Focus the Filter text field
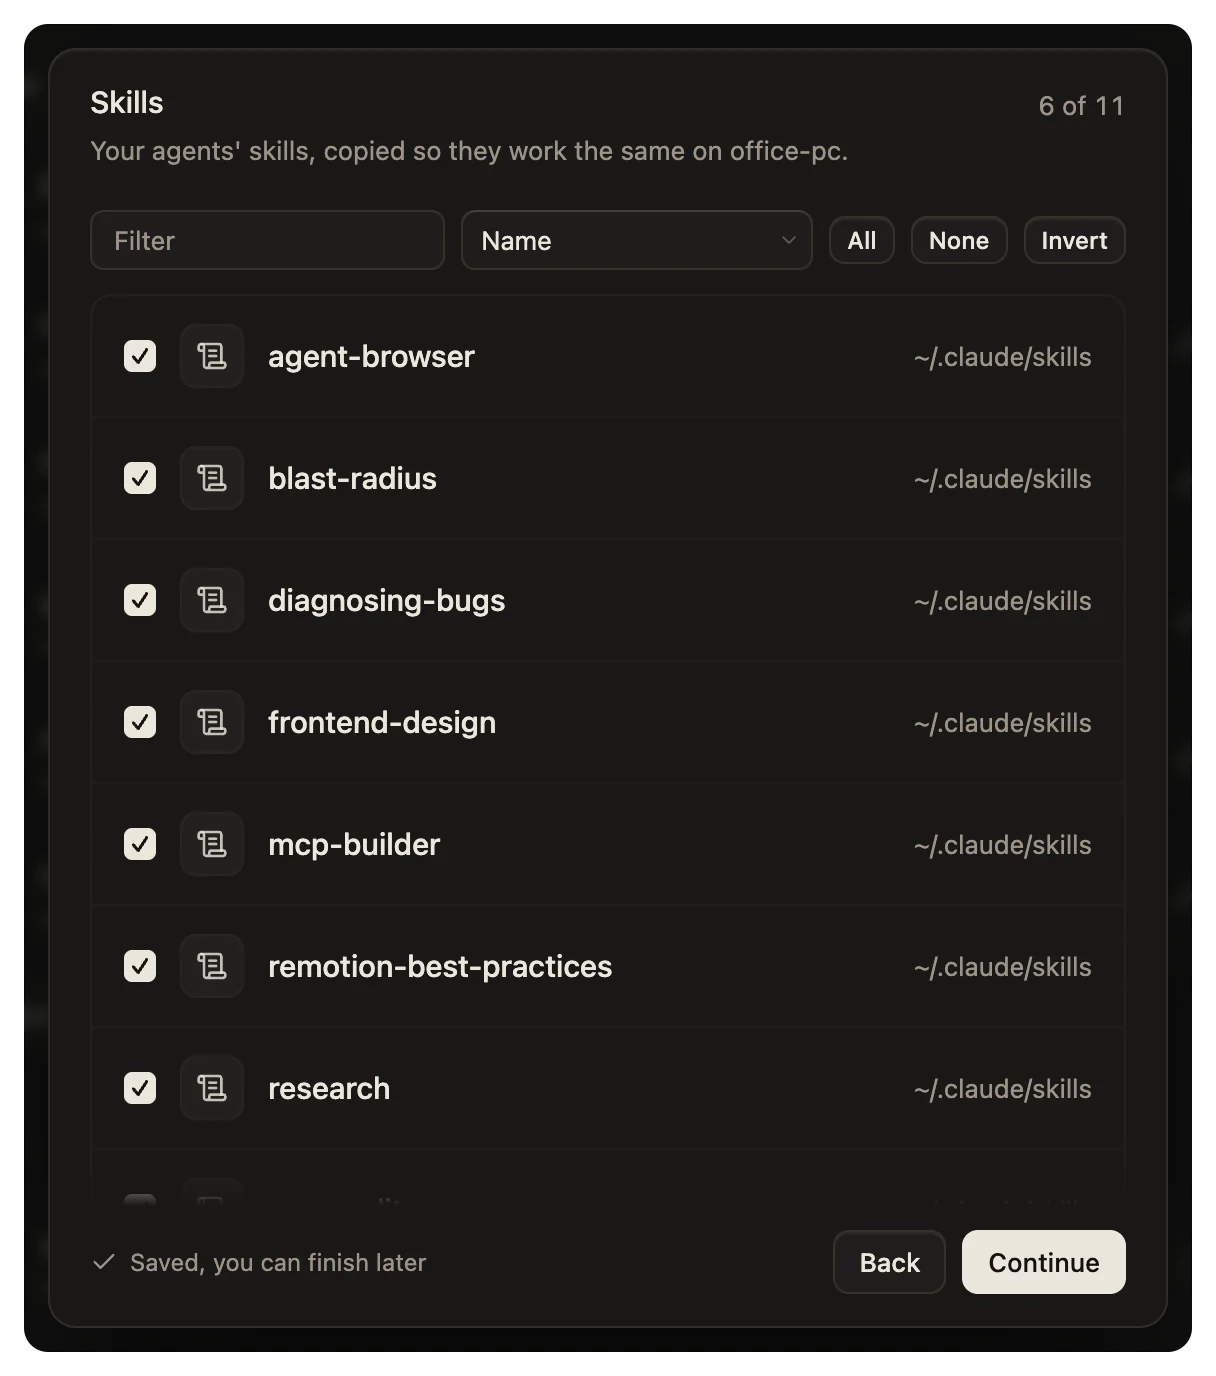Screen dimensions: 1216x1376 [x=267, y=240]
